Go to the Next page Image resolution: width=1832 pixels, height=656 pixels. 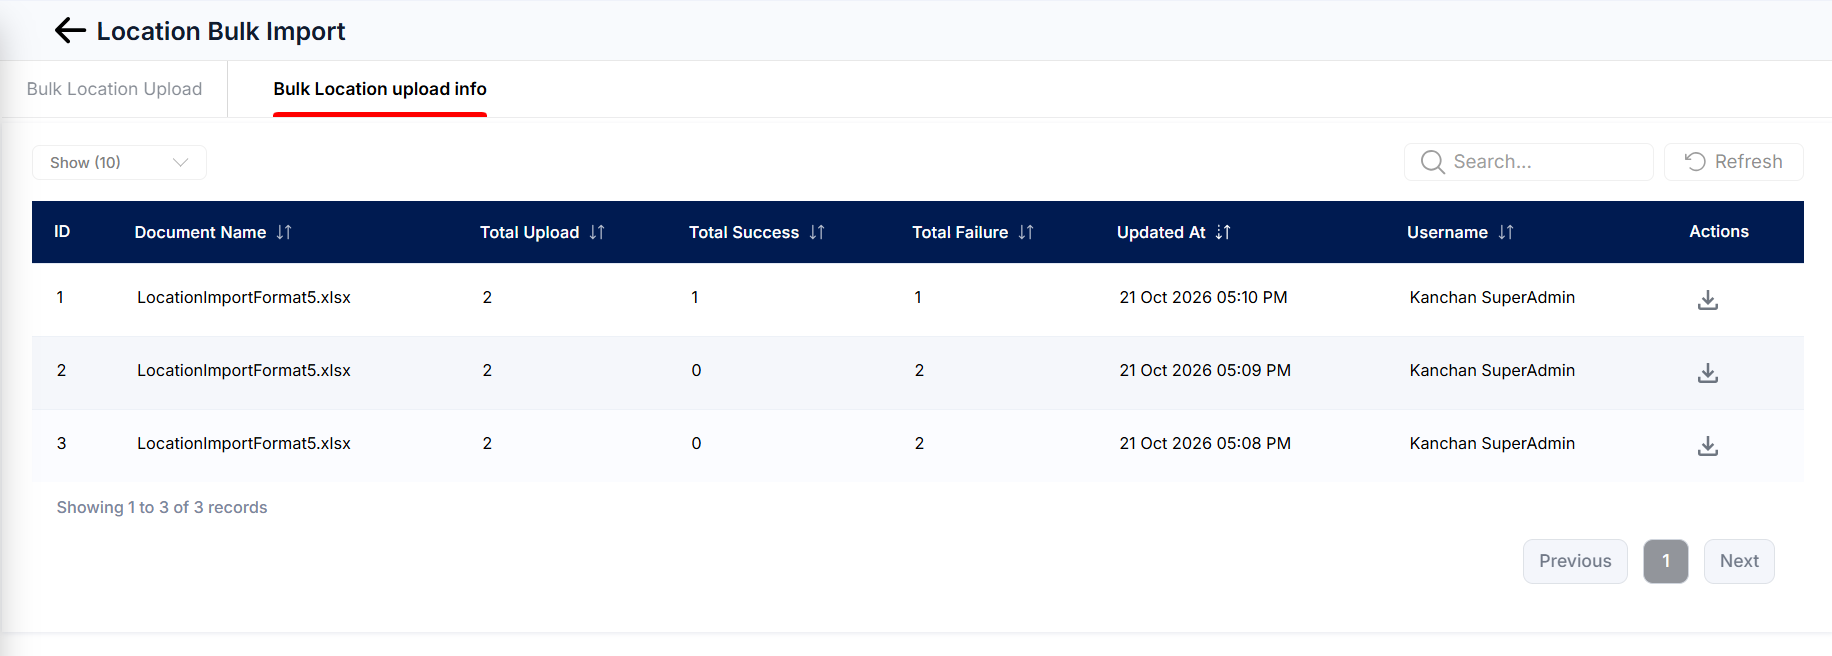click(1739, 561)
